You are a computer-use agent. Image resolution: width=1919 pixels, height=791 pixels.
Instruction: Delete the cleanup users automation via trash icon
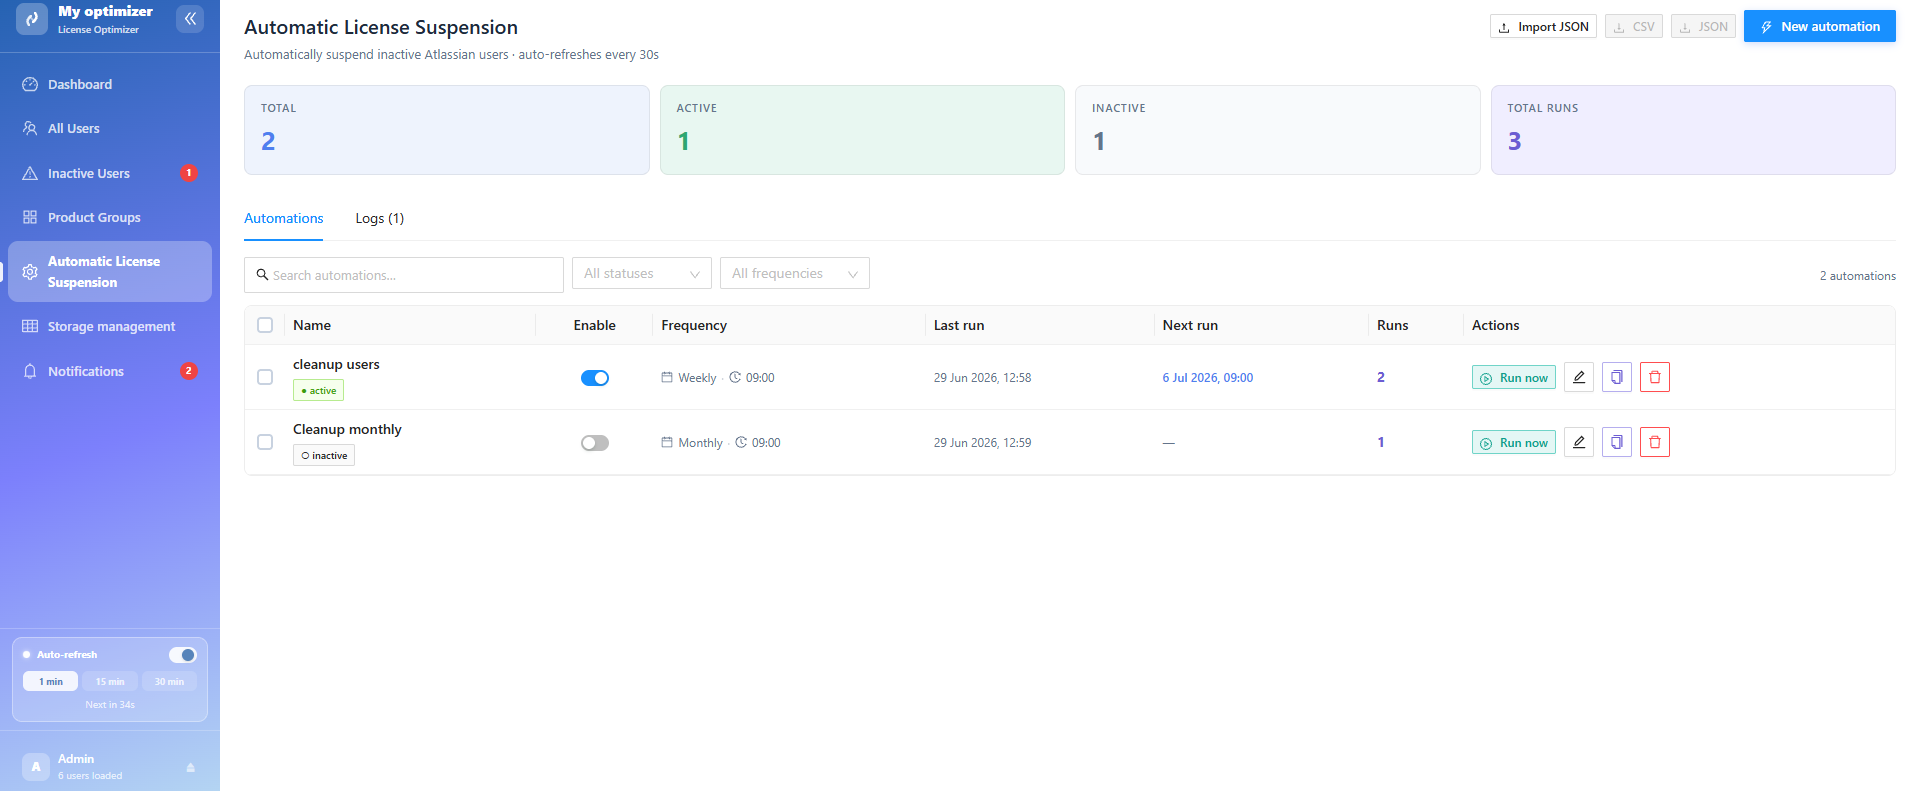pyautogui.click(x=1655, y=377)
